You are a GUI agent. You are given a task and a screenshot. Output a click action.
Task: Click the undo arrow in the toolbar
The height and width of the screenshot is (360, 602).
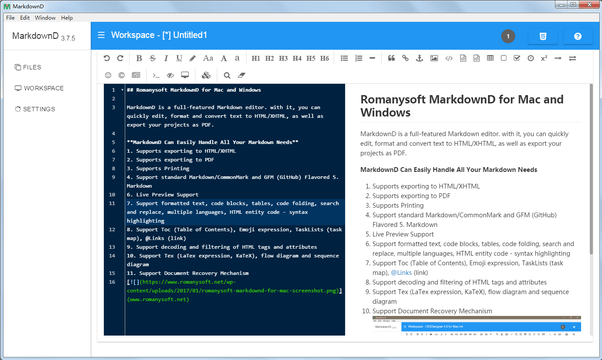[x=107, y=58]
